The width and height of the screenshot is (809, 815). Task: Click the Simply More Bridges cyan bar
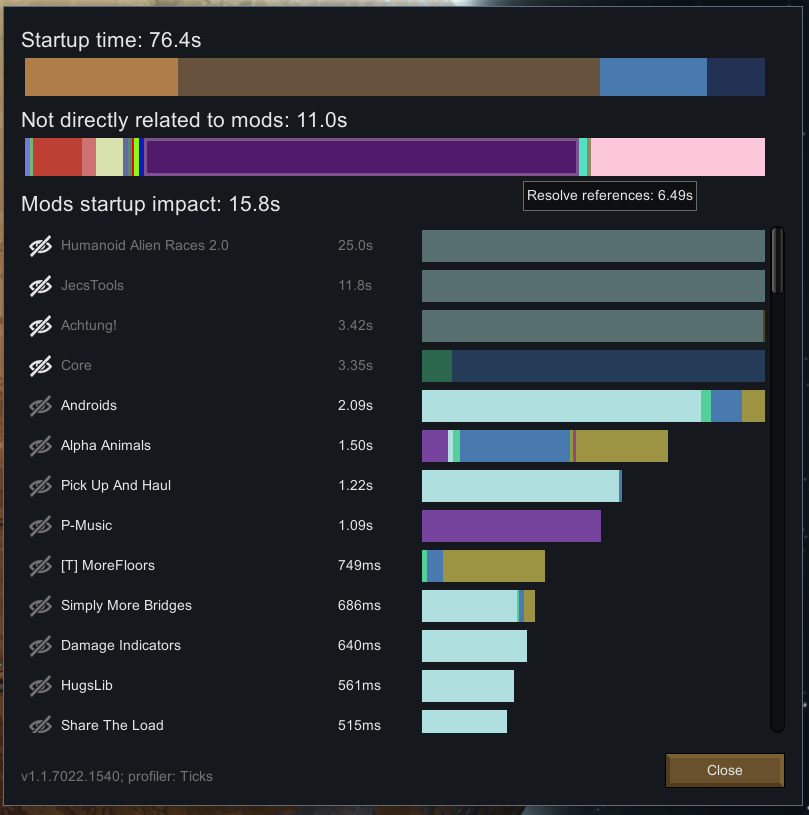point(469,606)
